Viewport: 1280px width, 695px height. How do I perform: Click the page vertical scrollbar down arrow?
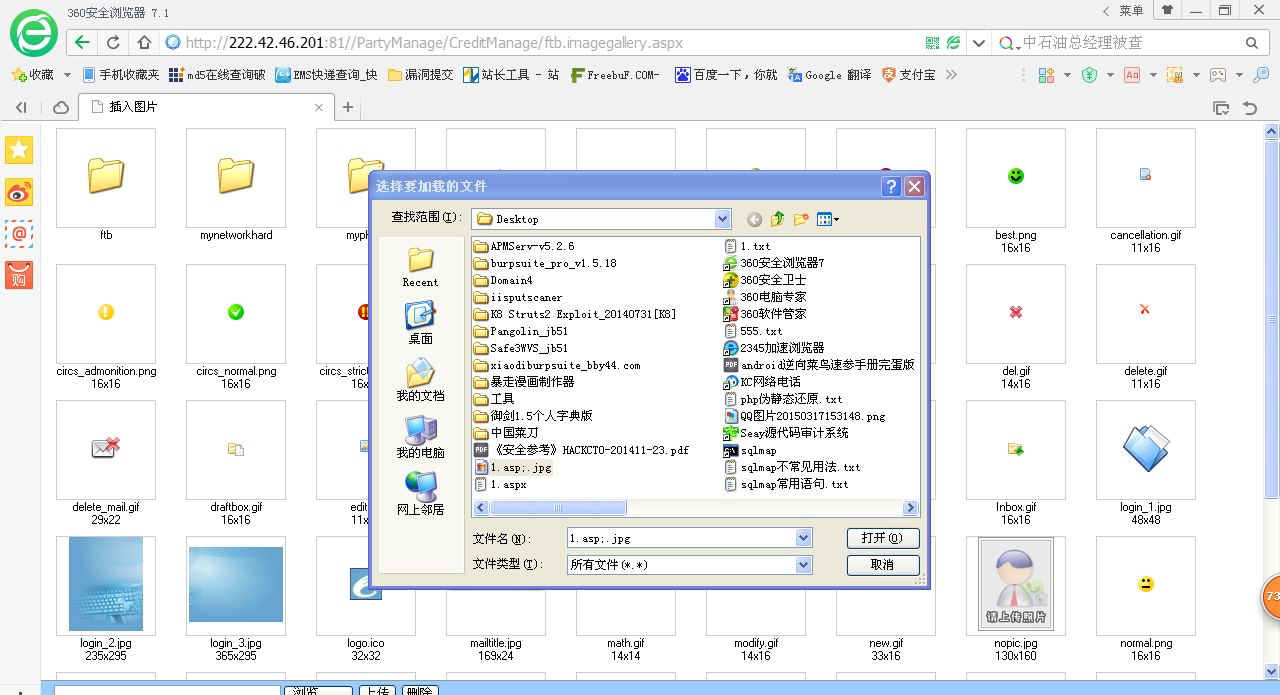pos(1272,671)
